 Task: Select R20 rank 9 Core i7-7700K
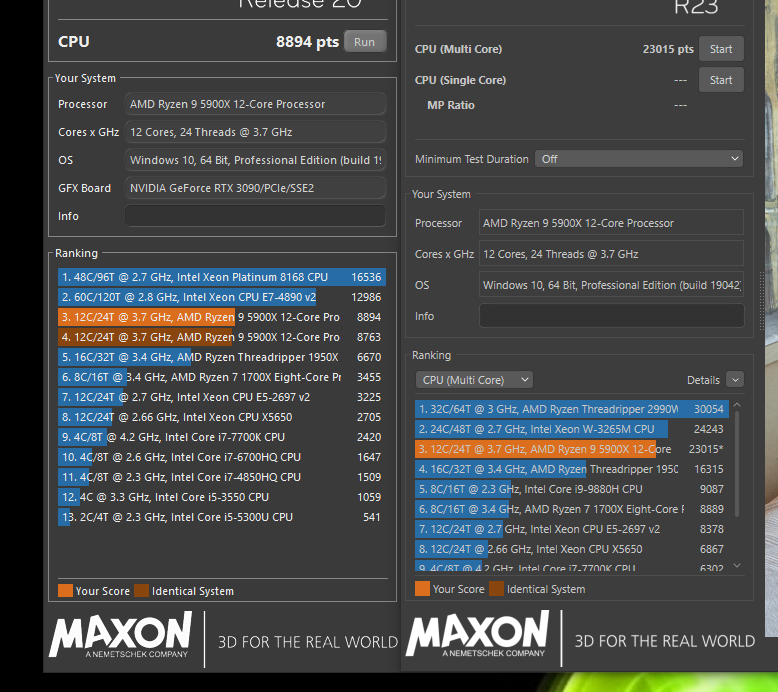coord(222,437)
